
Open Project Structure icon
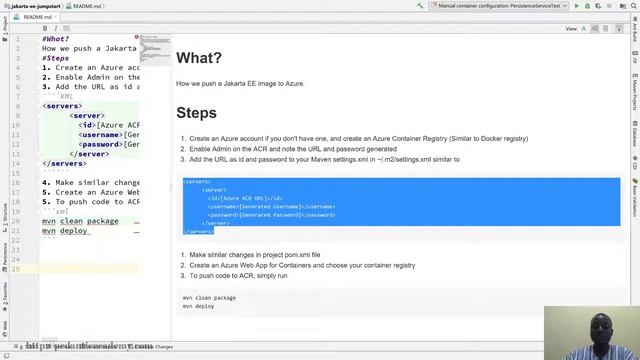pos(623,6)
